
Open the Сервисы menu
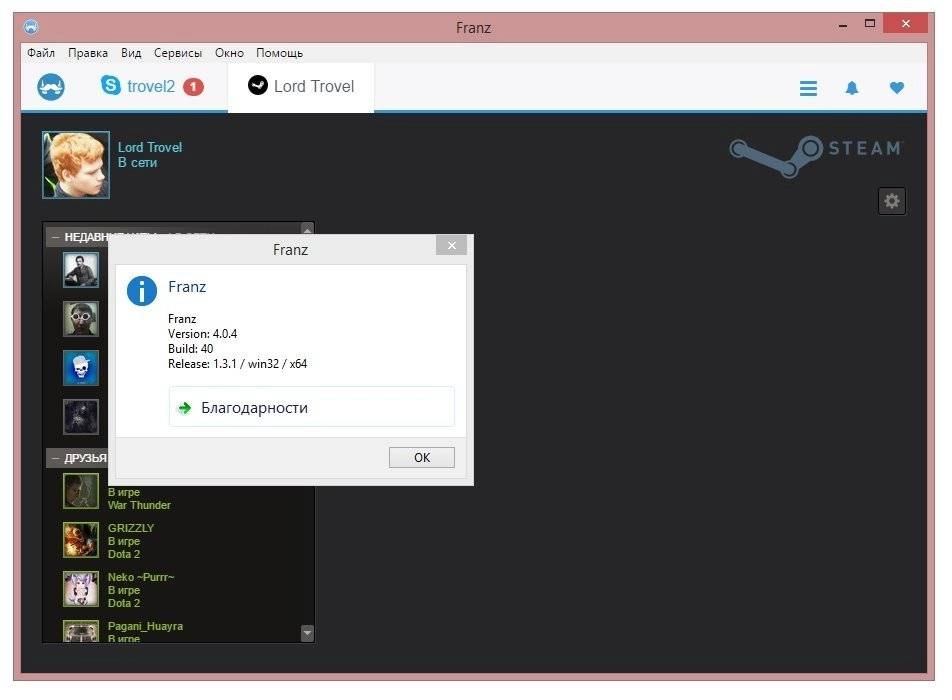tap(178, 53)
